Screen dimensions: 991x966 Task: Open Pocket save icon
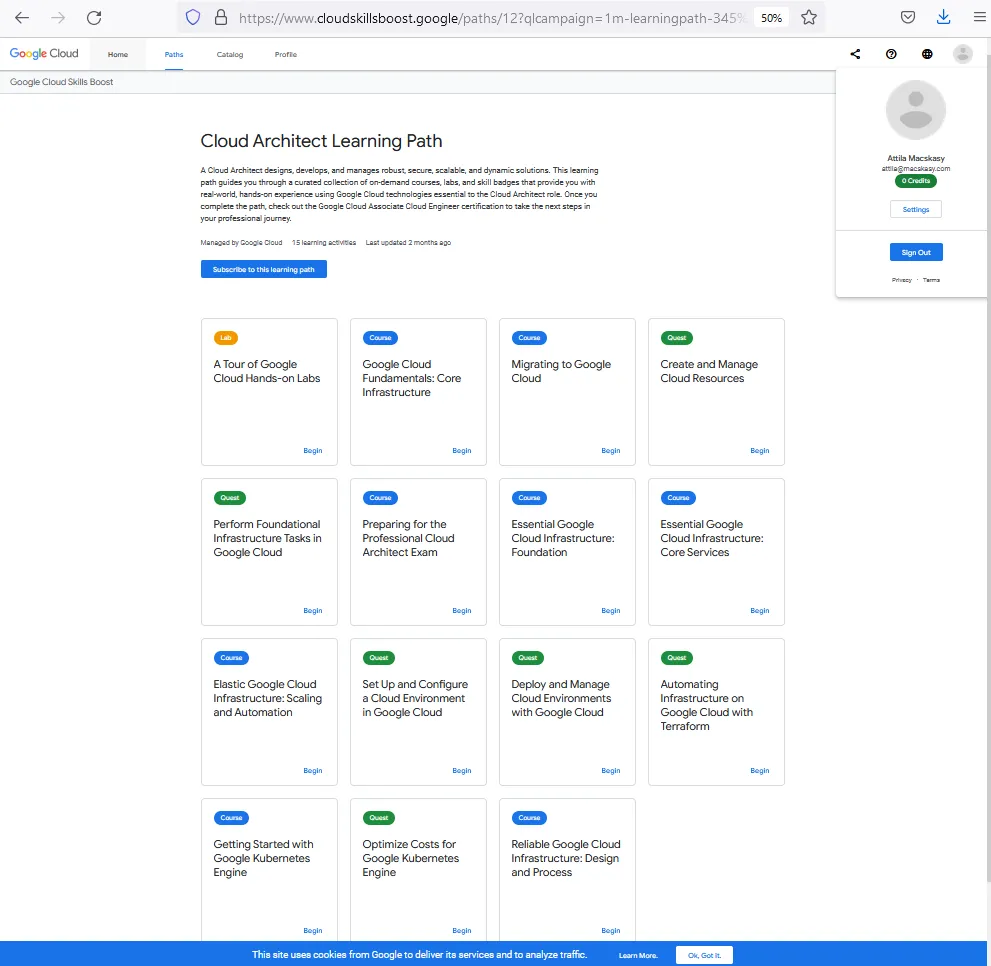(908, 18)
